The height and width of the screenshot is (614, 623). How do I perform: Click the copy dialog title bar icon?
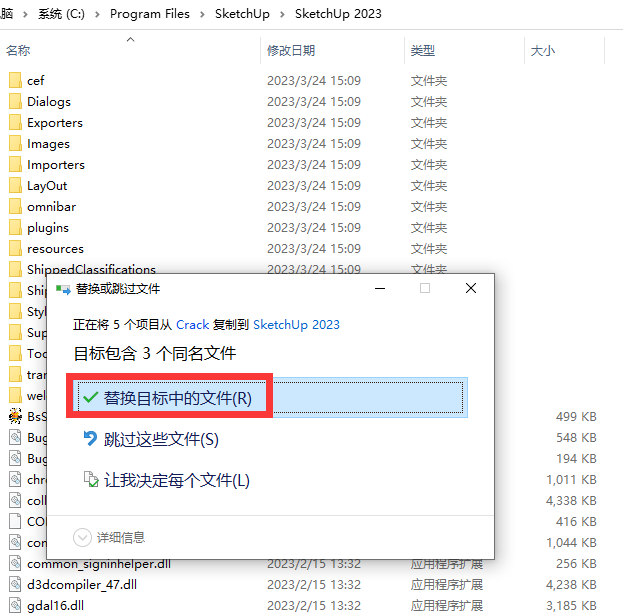coord(63,289)
